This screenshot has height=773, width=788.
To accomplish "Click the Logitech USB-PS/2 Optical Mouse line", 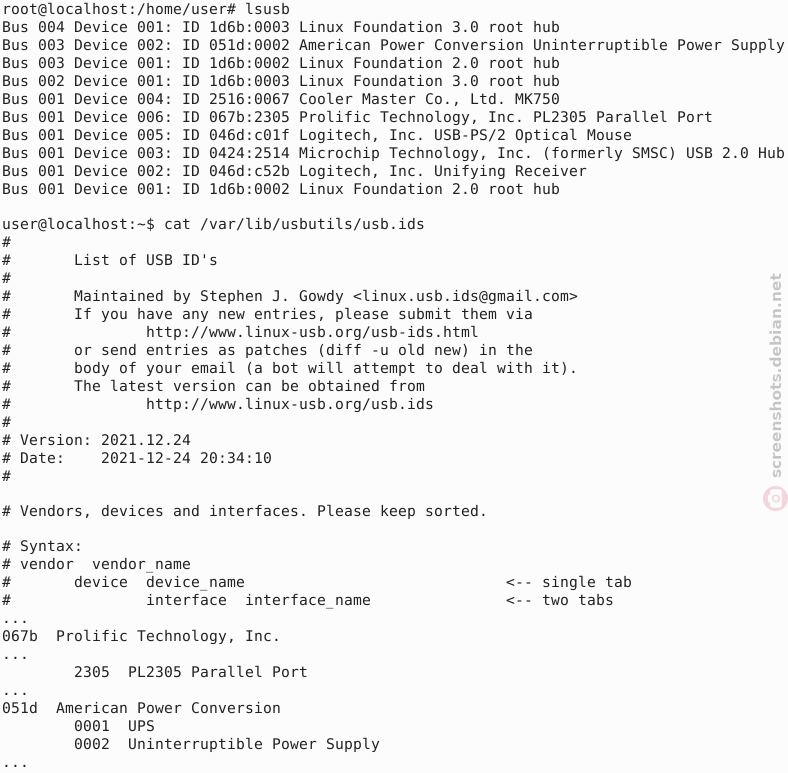I will [x=317, y=135].
